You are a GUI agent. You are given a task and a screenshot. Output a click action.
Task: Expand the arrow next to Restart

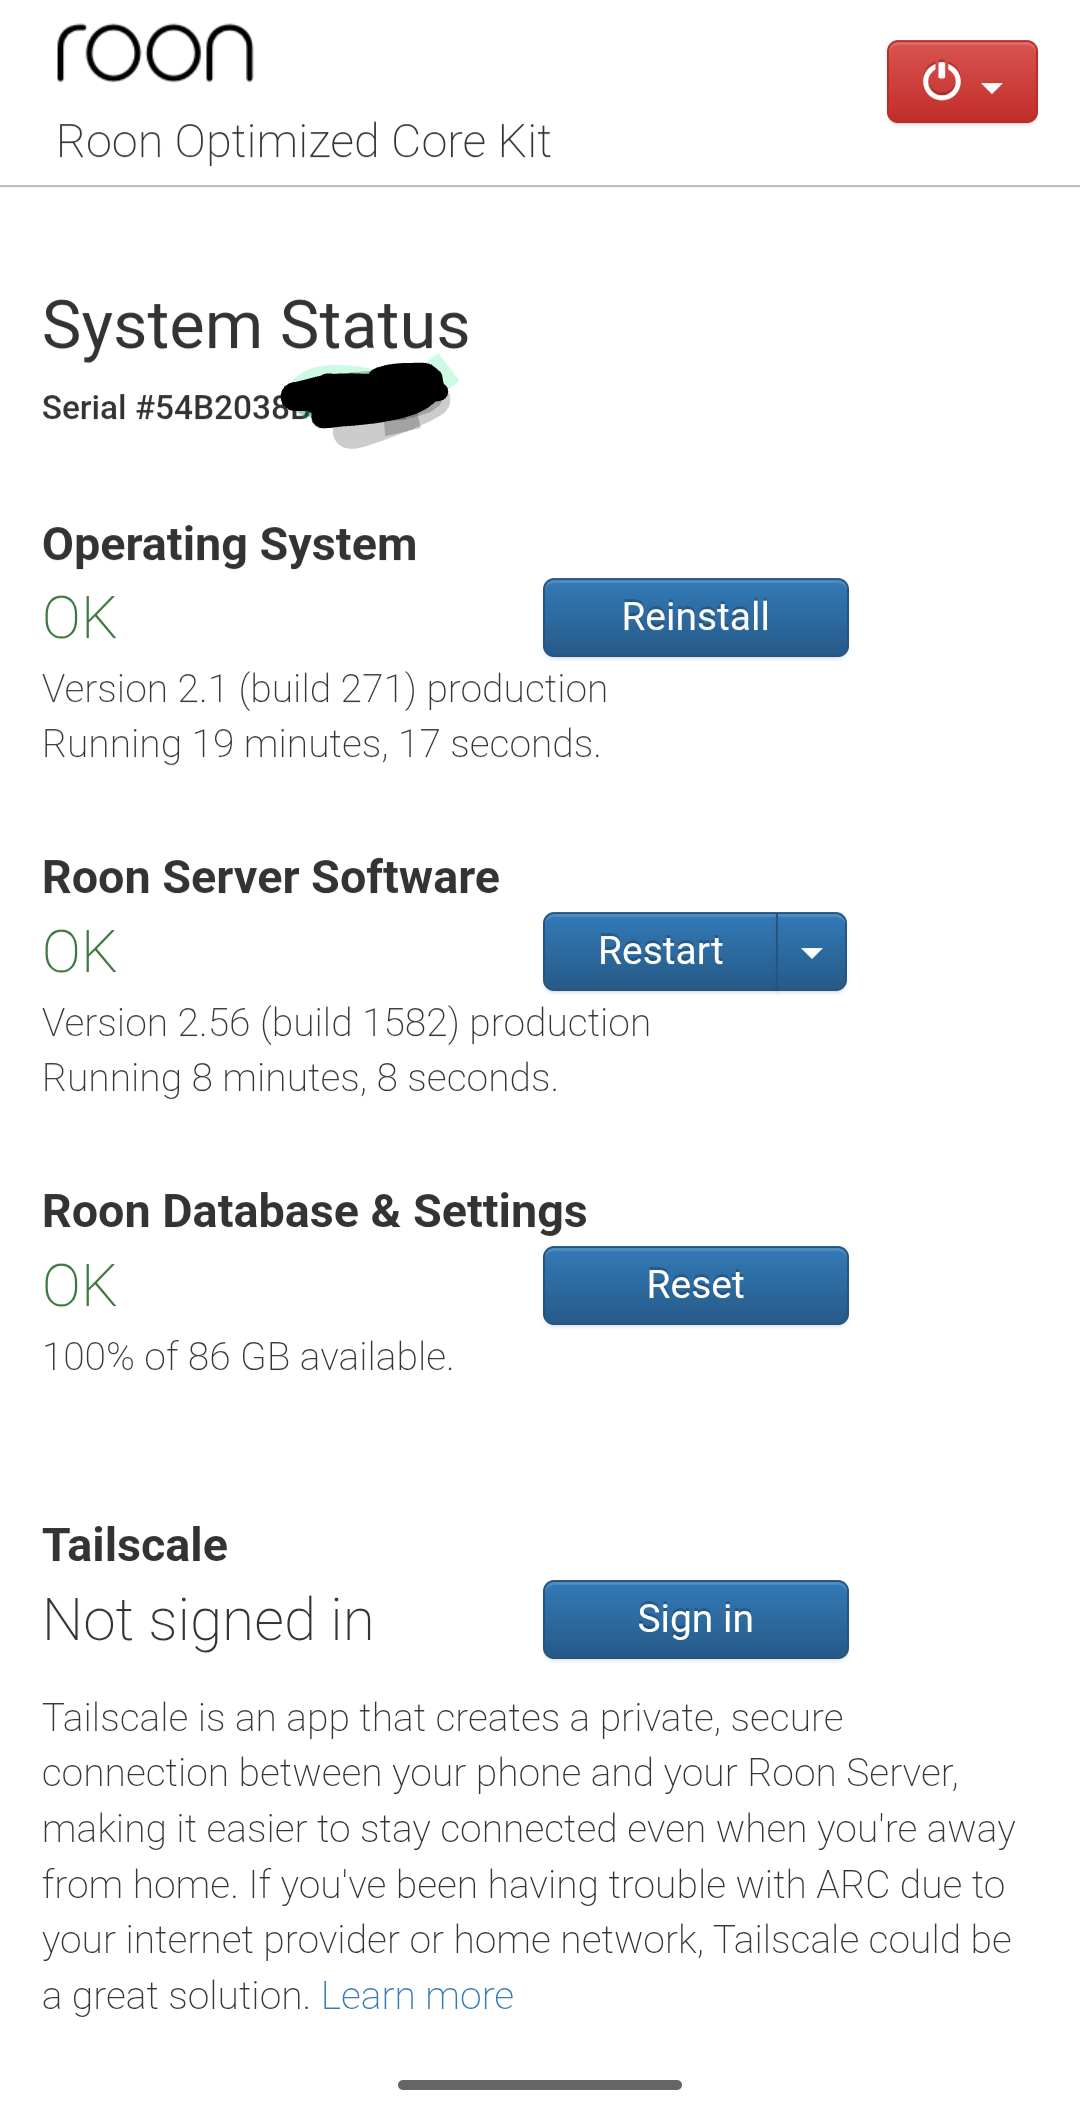812,952
